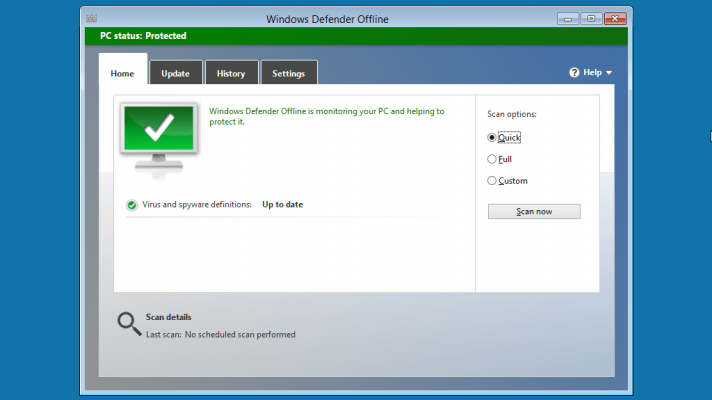Click the Windows Defender title bar app icon
The image size is (712, 400).
(x=92, y=18)
